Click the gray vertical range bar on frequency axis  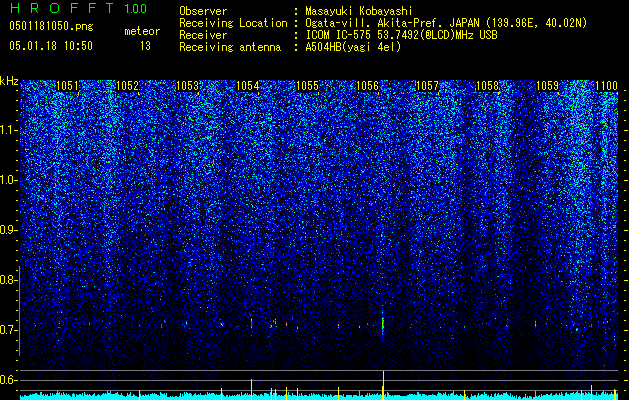click(x=19, y=311)
